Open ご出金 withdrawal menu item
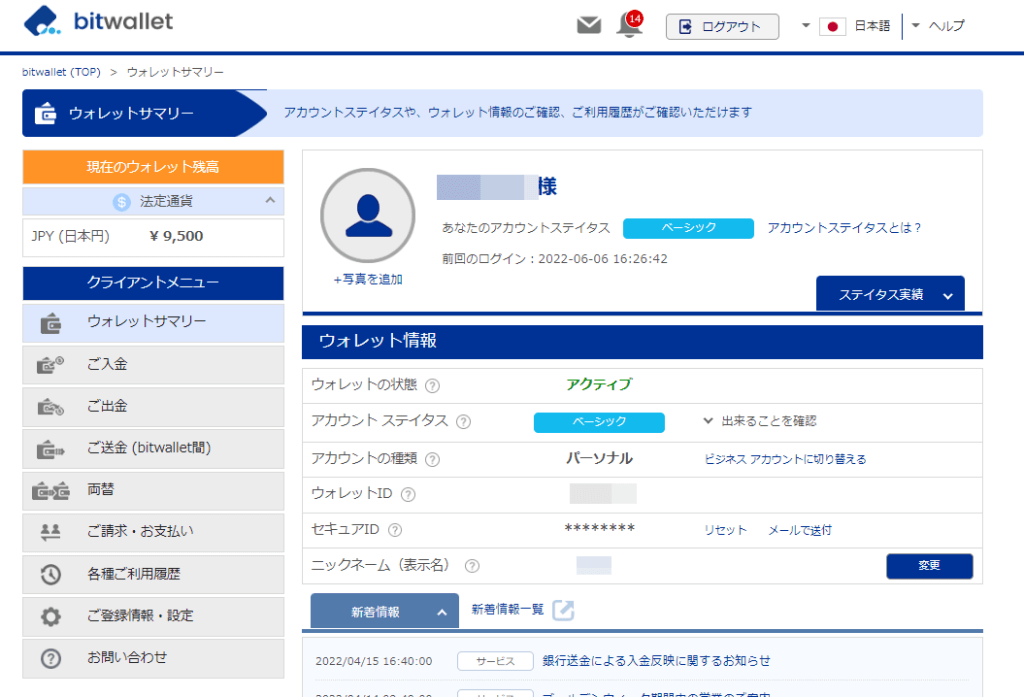The image size is (1024, 697). pyautogui.click(x=153, y=406)
